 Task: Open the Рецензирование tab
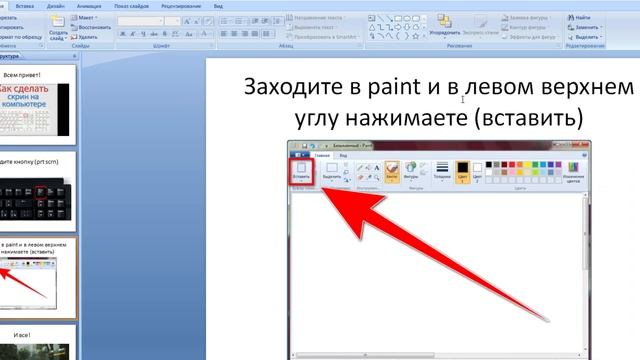pos(181,6)
